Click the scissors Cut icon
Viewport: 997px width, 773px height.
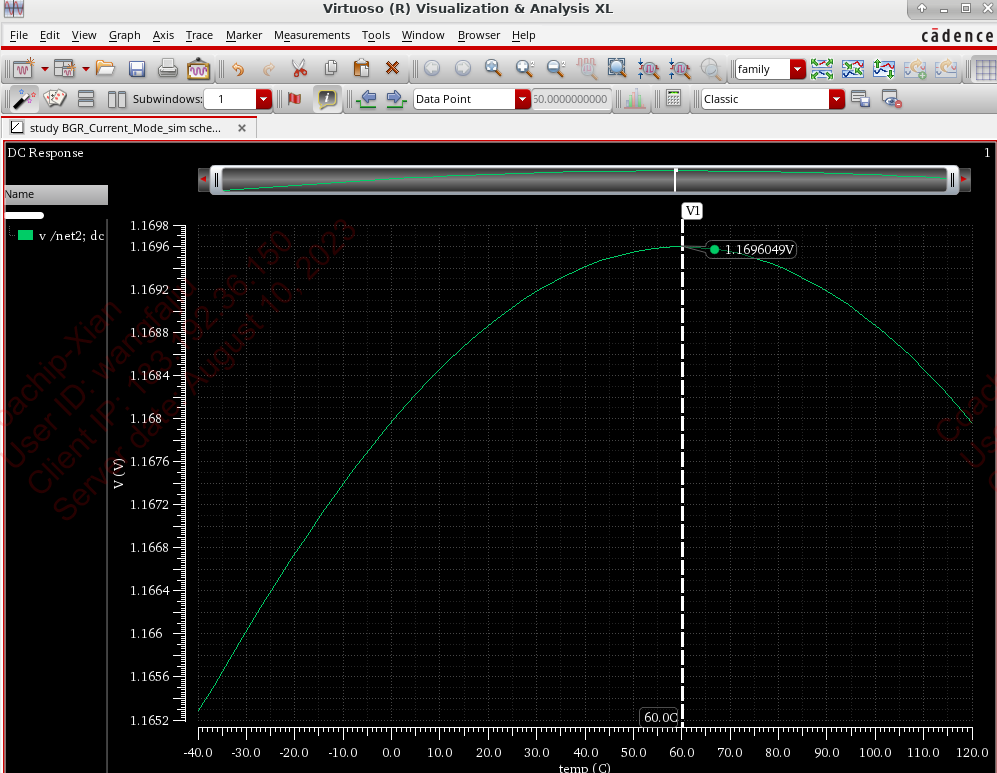(x=298, y=69)
